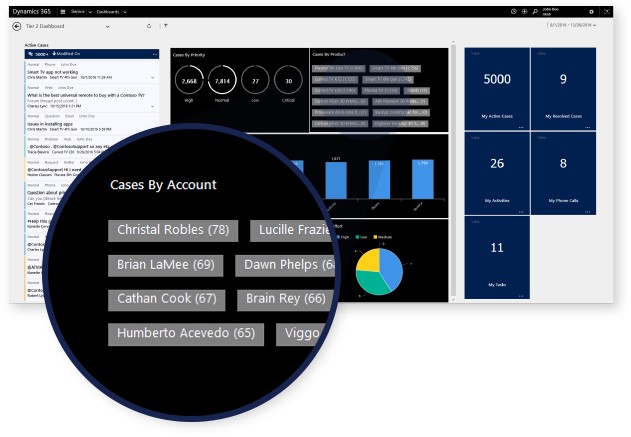The width and height of the screenshot is (631, 437).
Task: Open the dashboard filter funnel icon
Action: [x=166, y=26]
